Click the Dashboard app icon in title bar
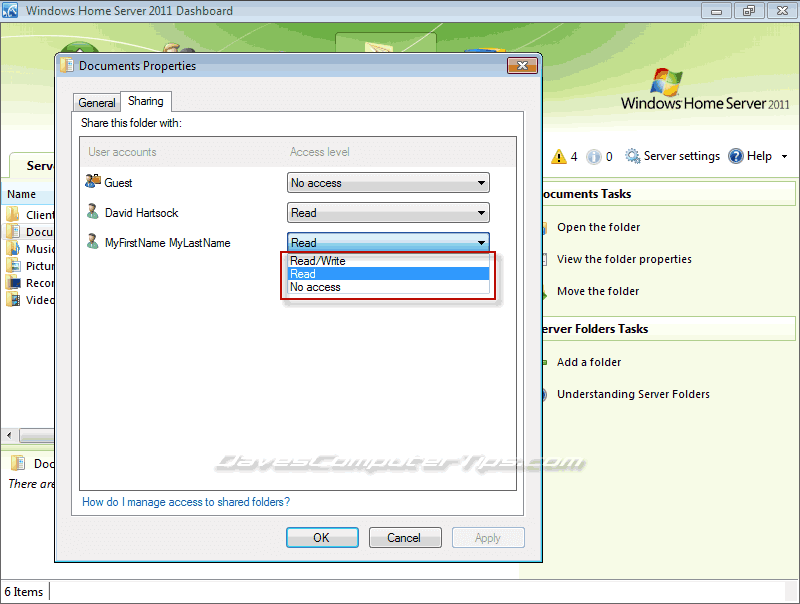 10,10
